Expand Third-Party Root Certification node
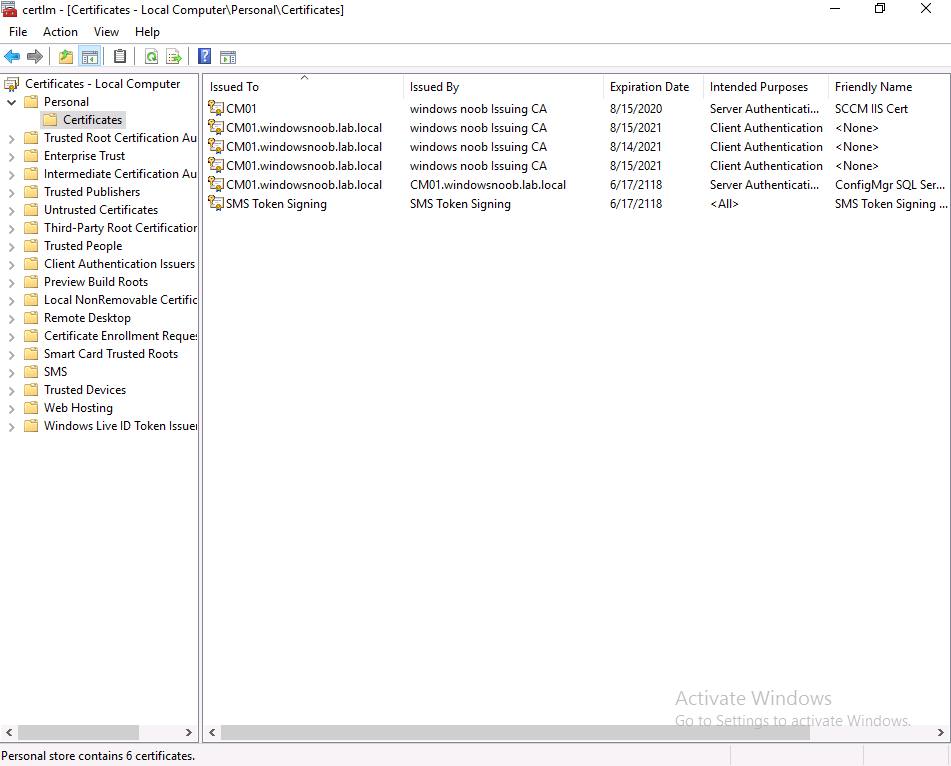This screenshot has height=766, width=951. click(12, 229)
